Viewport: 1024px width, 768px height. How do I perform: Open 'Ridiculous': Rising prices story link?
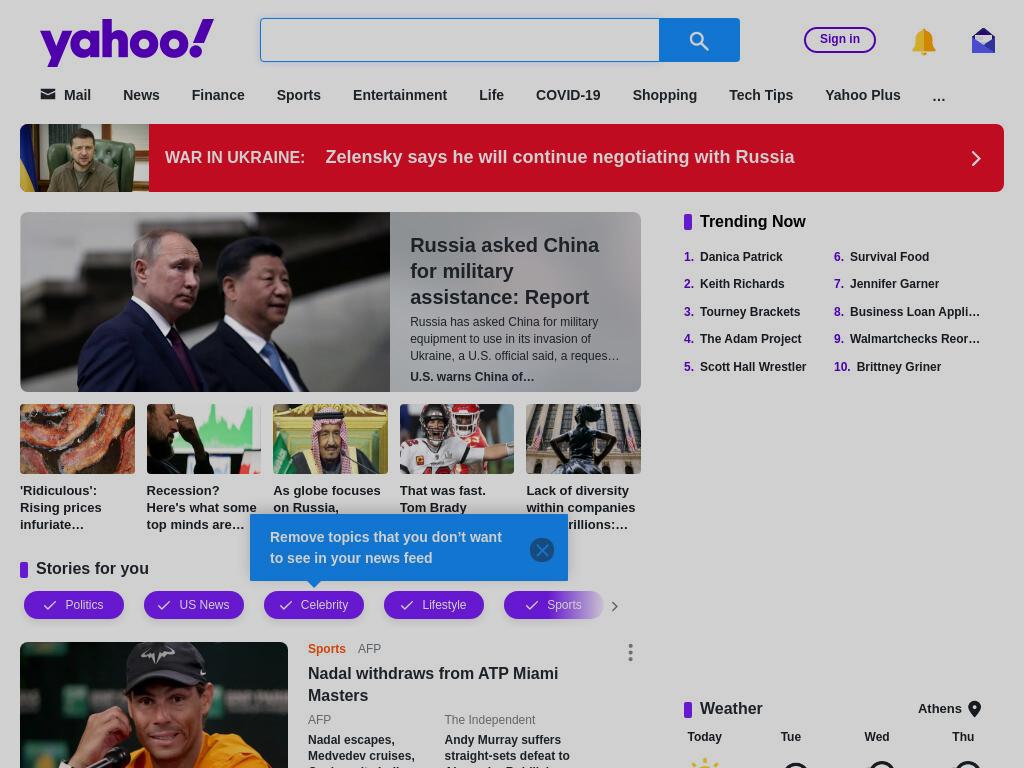tap(61, 507)
